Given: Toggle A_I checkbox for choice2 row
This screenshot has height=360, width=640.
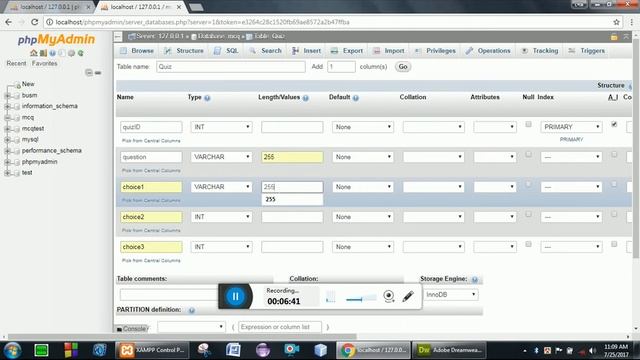Looking at the screenshot, I should pos(614,214).
